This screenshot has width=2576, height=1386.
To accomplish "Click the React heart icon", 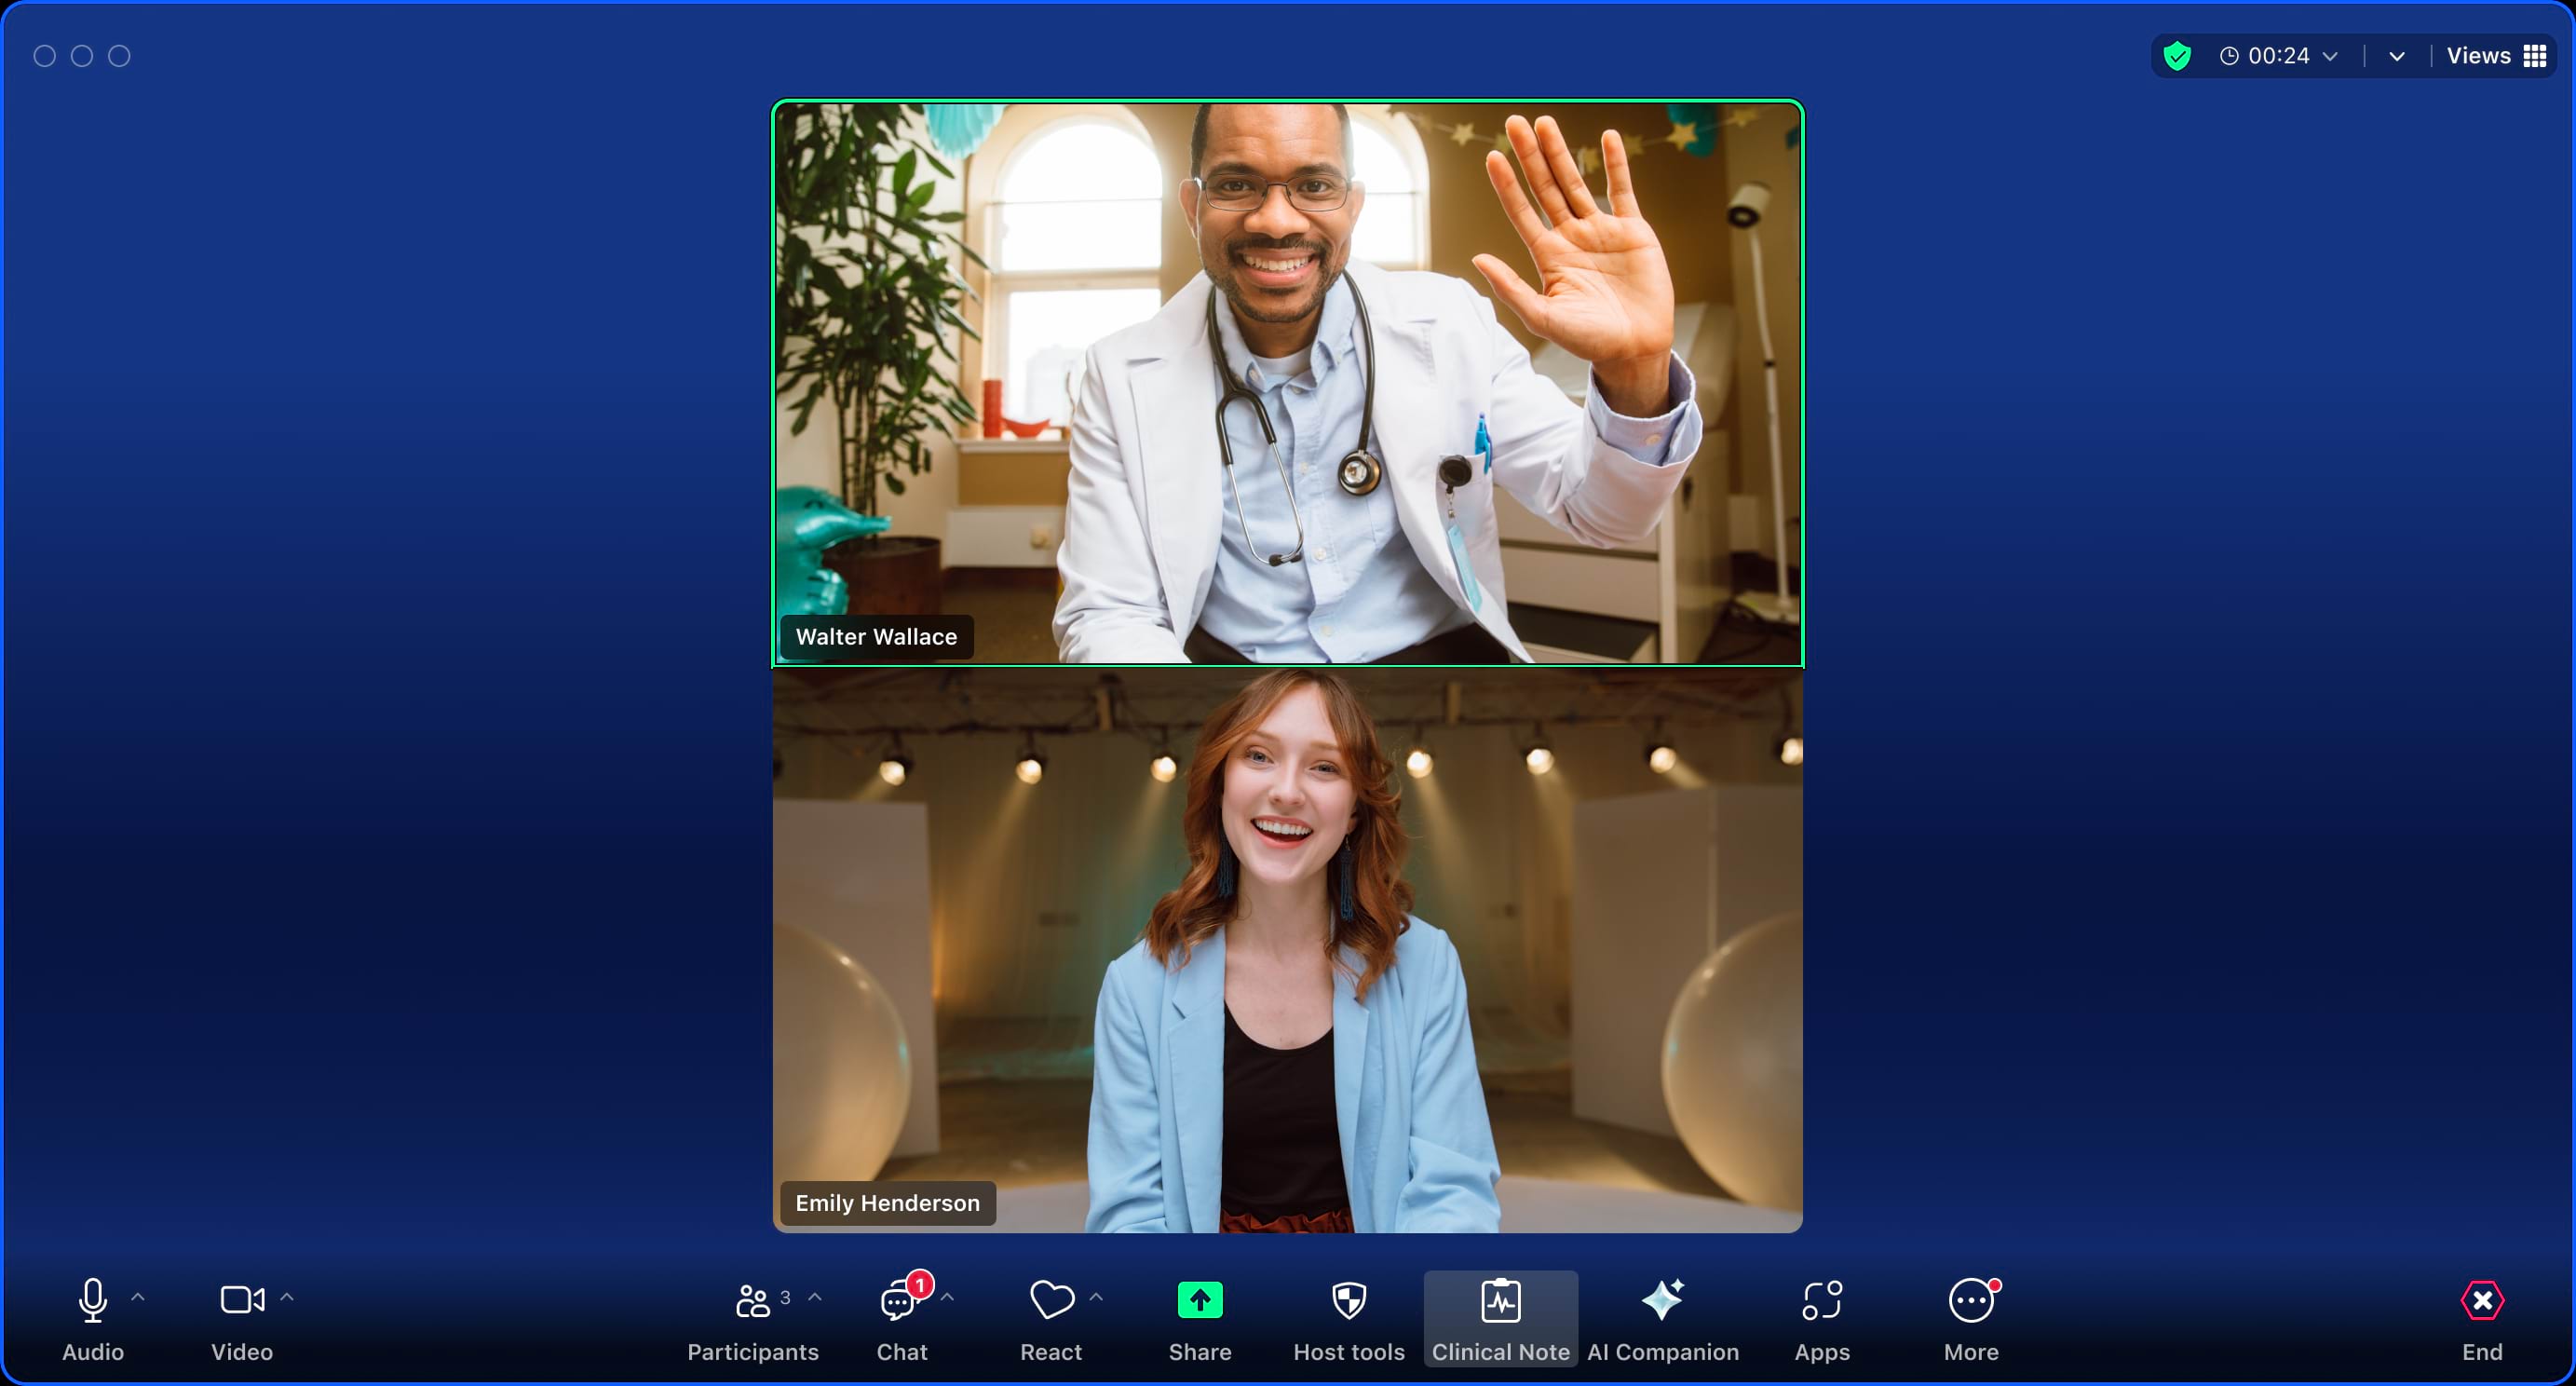I will 1051,1300.
